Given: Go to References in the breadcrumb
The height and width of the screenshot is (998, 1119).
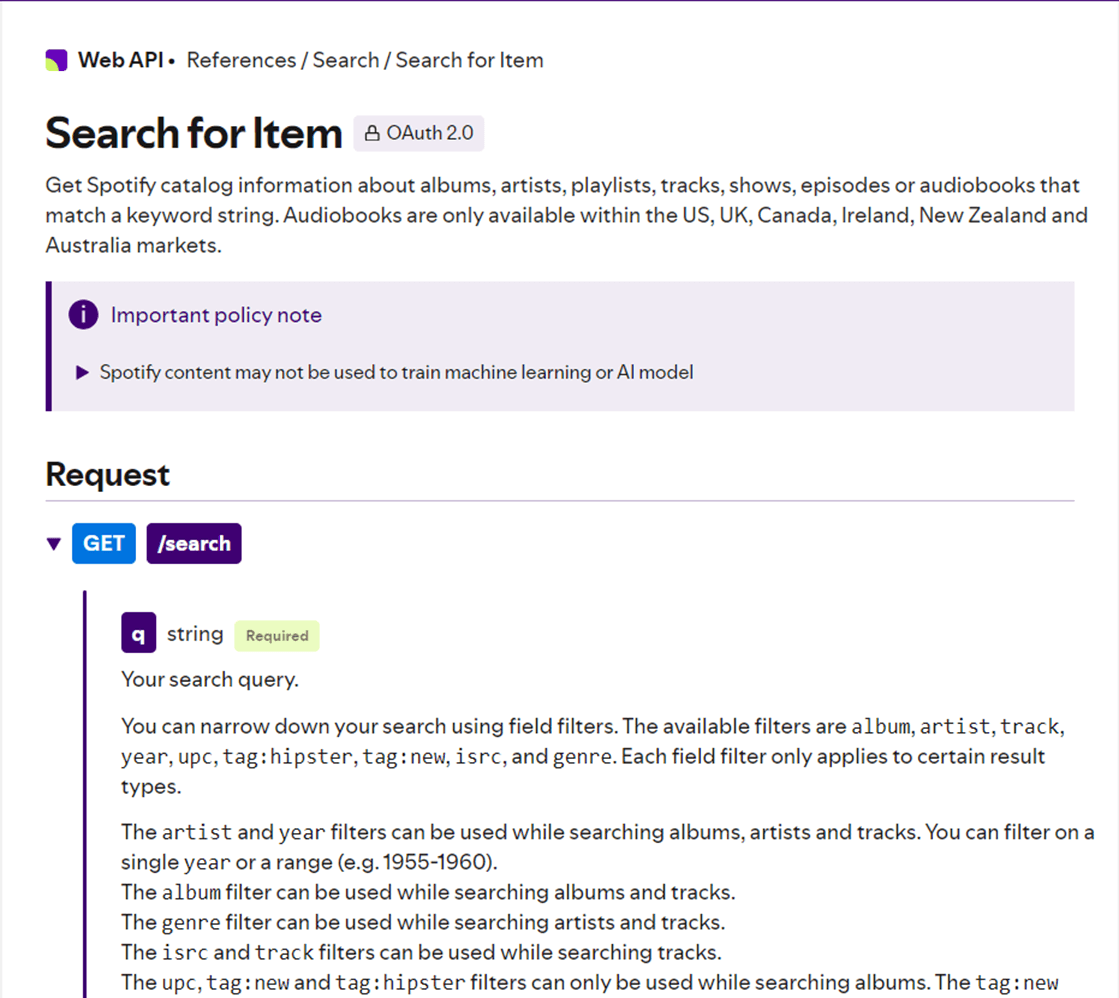Looking at the screenshot, I should (x=241, y=60).
